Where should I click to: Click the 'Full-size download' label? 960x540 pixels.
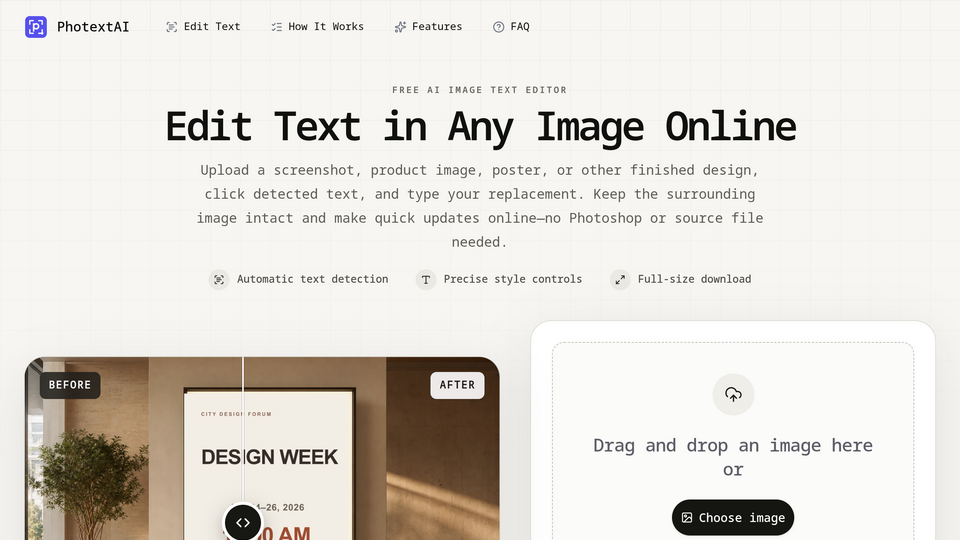(x=694, y=279)
